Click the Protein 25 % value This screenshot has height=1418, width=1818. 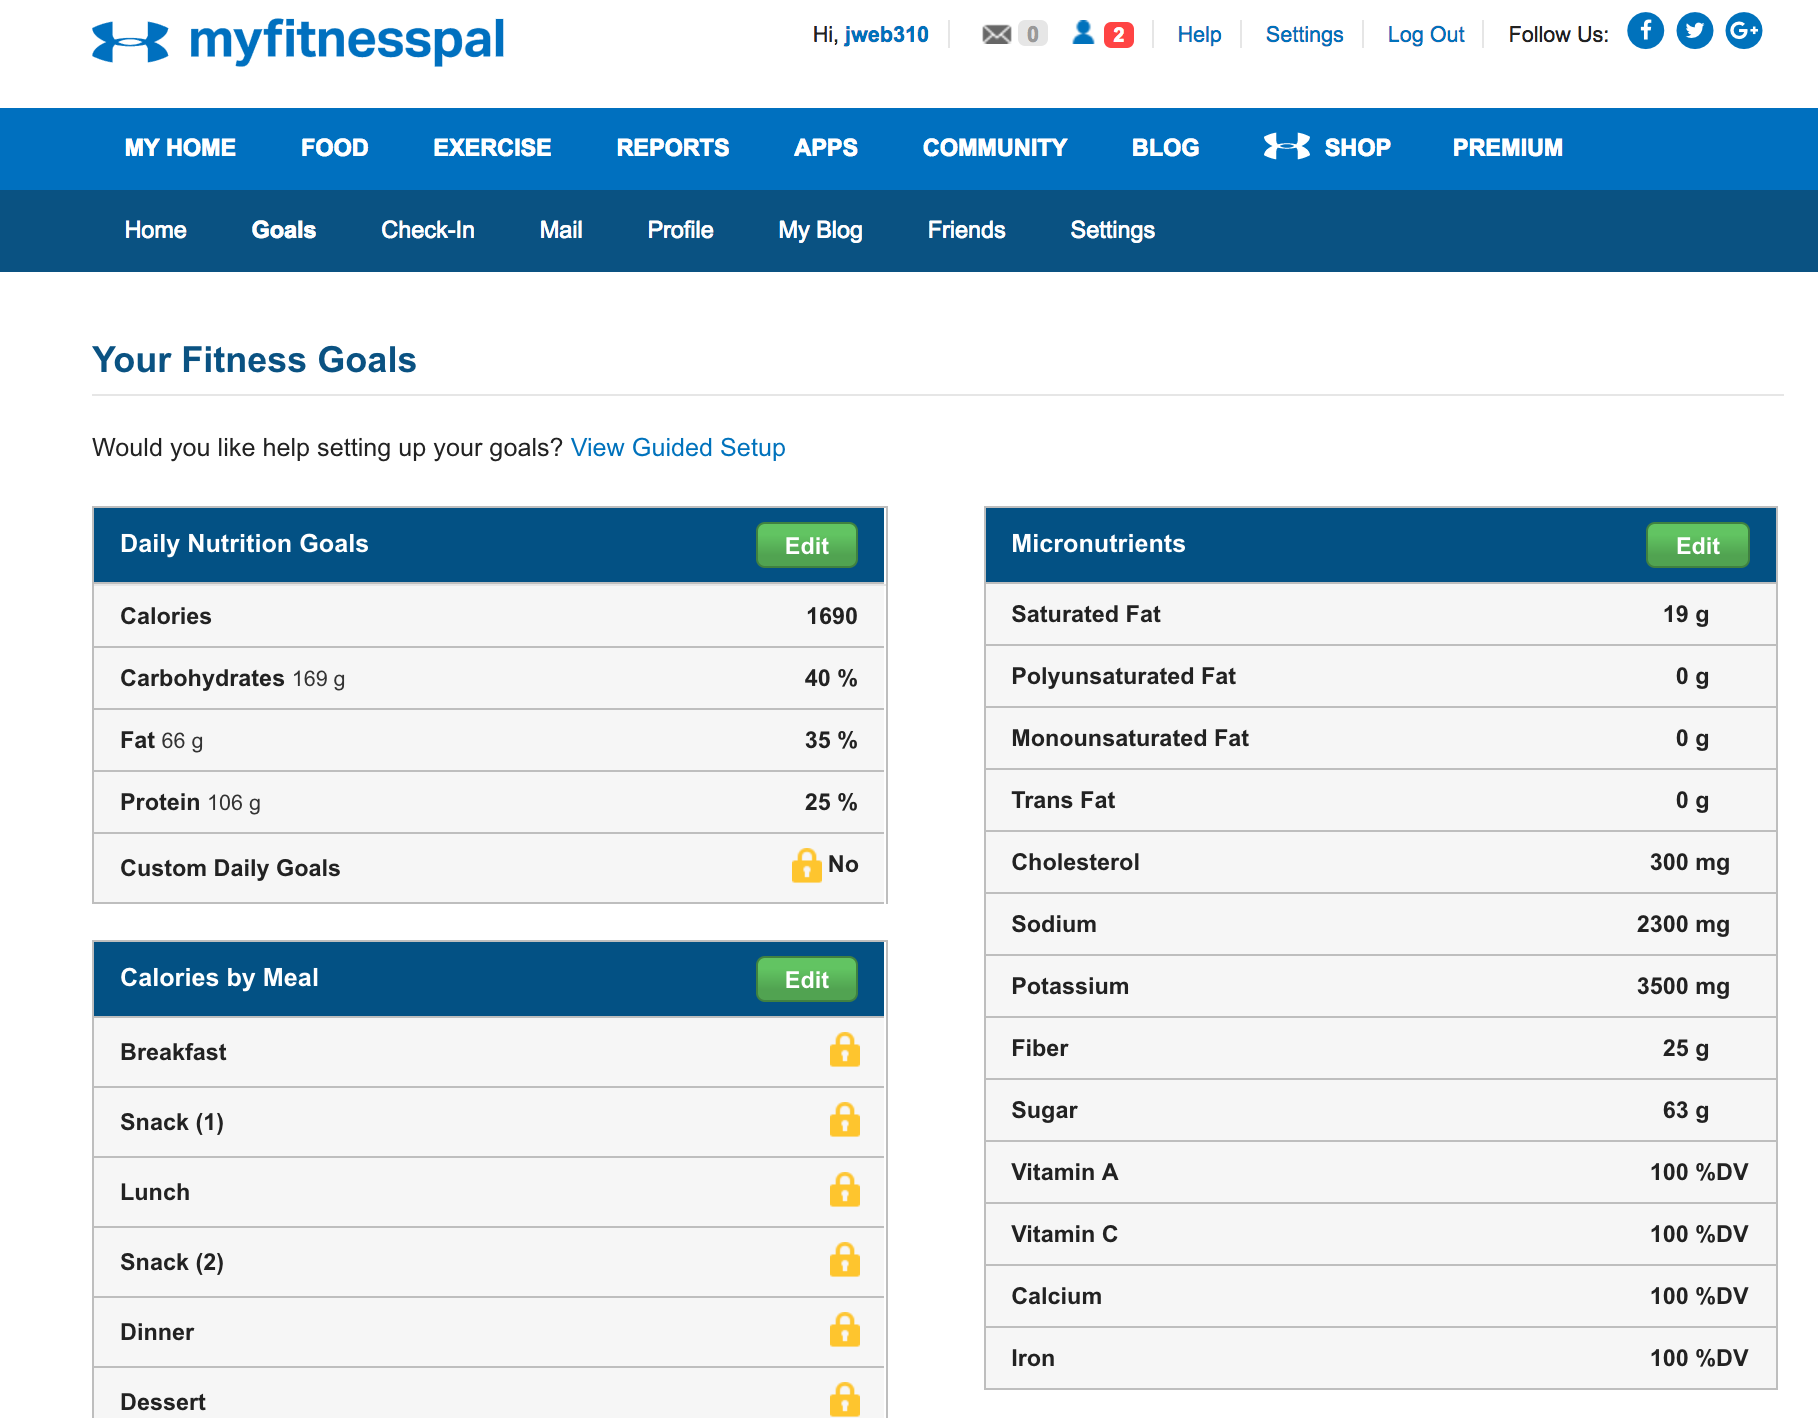point(831,802)
